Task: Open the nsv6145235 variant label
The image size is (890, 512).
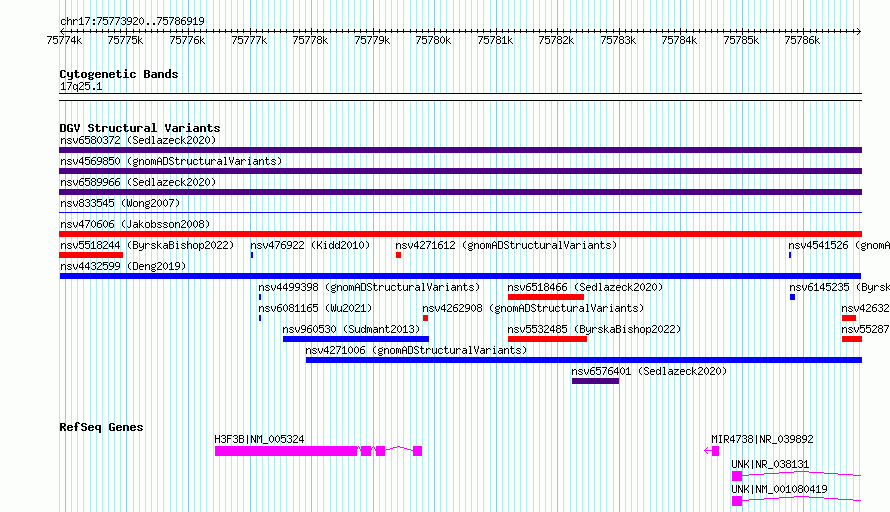Action: [839, 287]
